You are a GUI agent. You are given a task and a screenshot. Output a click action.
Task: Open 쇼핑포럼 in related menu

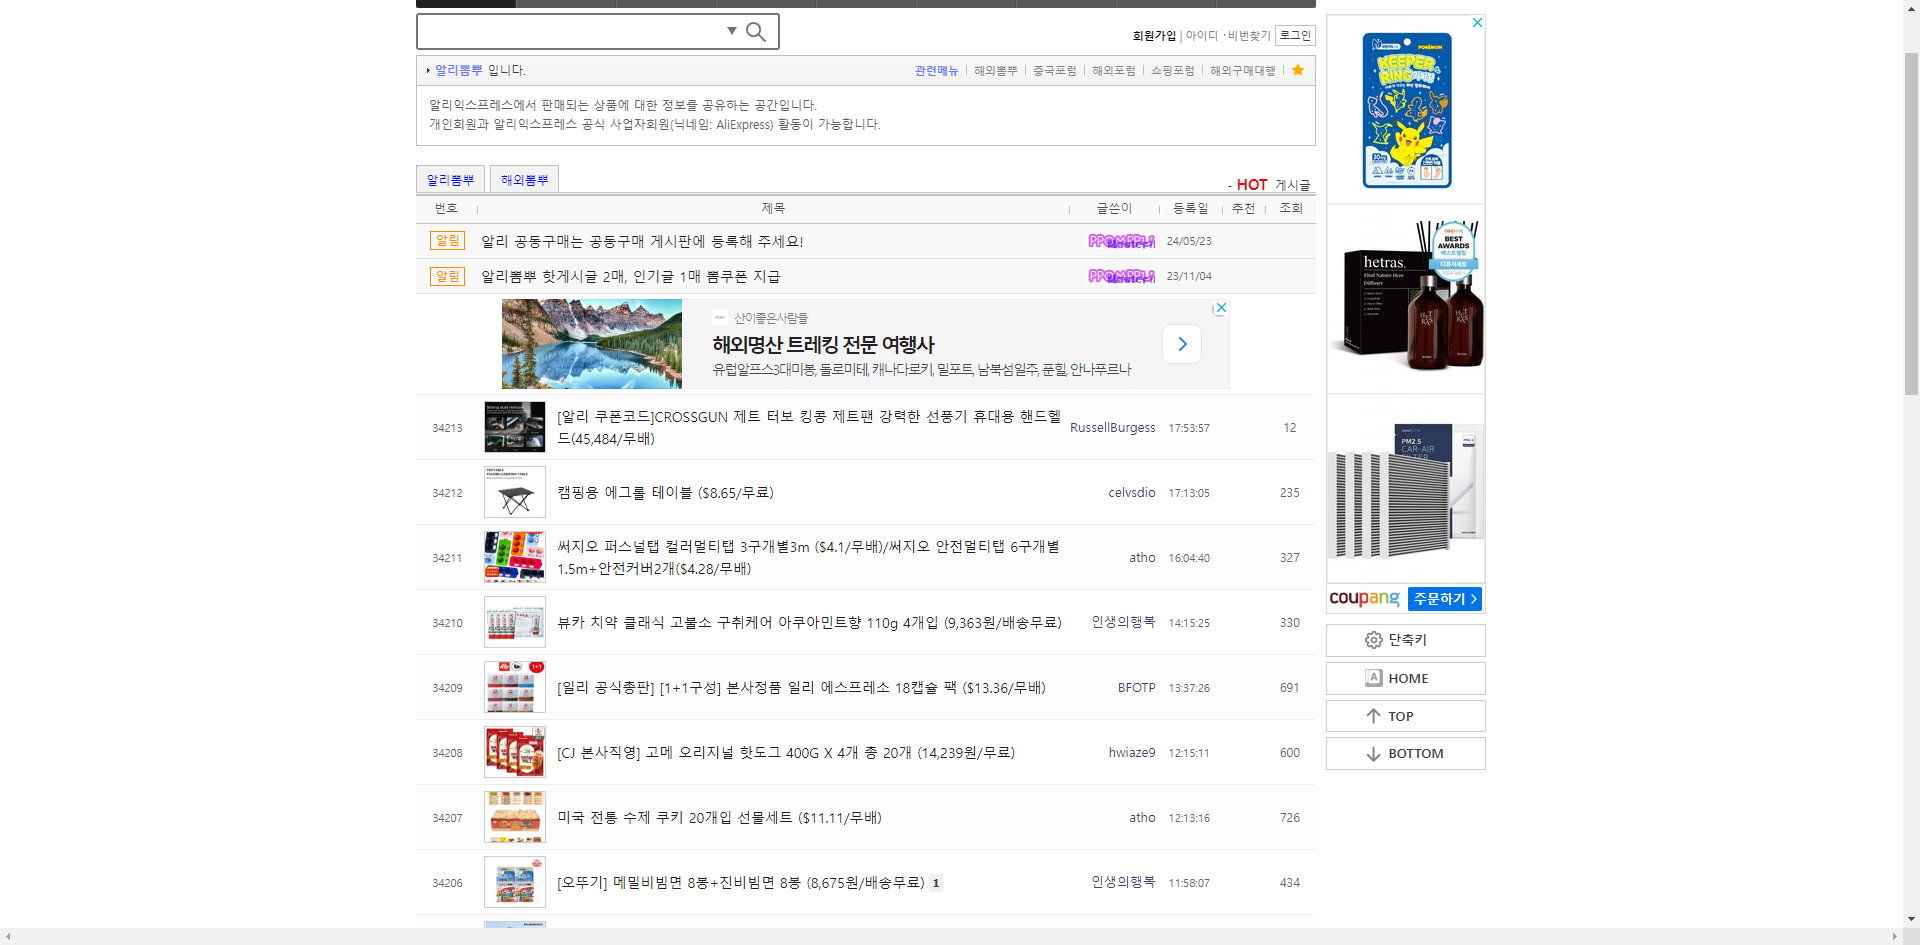(1172, 70)
